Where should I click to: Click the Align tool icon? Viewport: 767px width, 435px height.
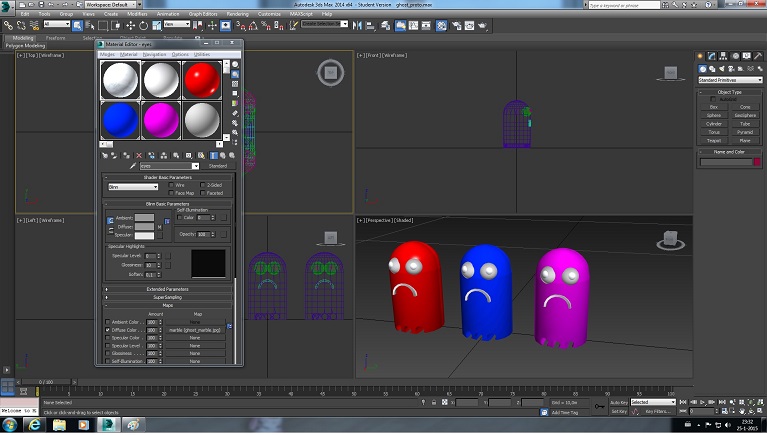click(x=370, y=25)
